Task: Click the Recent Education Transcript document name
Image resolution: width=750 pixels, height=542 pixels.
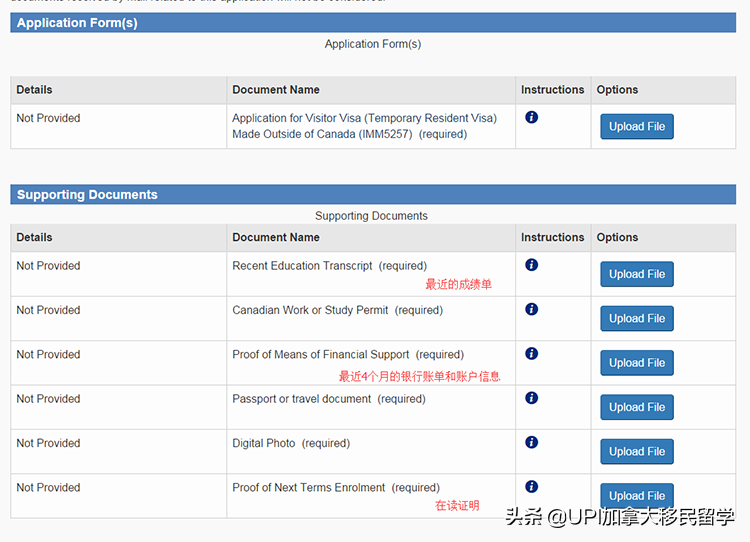Action: (x=303, y=266)
